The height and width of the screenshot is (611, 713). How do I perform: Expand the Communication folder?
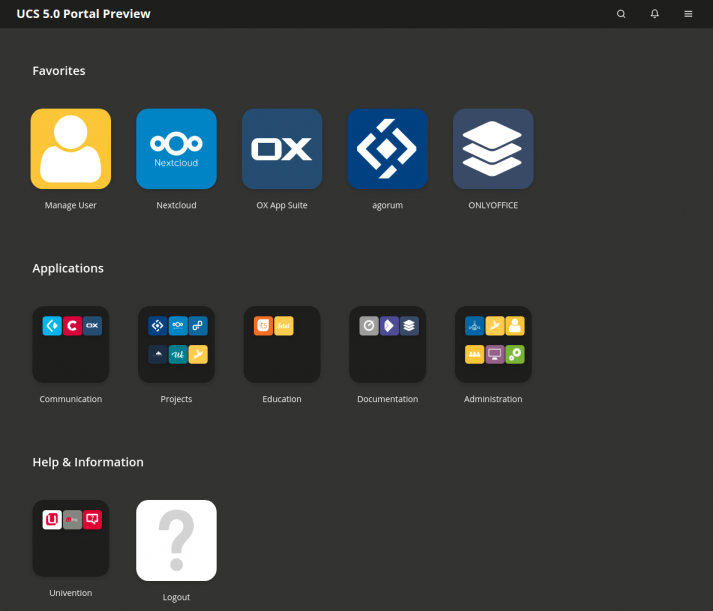pyautogui.click(x=70, y=344)
